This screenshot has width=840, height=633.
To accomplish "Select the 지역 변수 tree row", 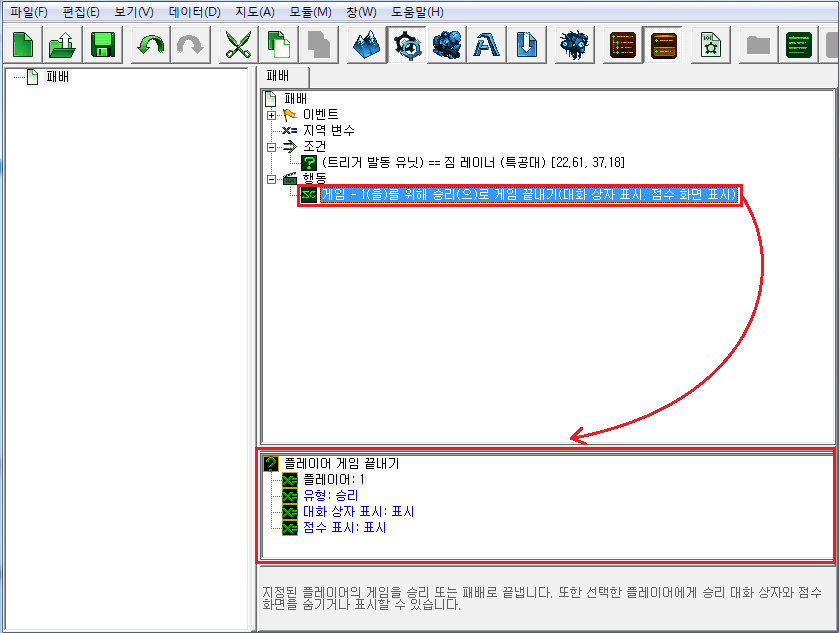I will (328, 130).
